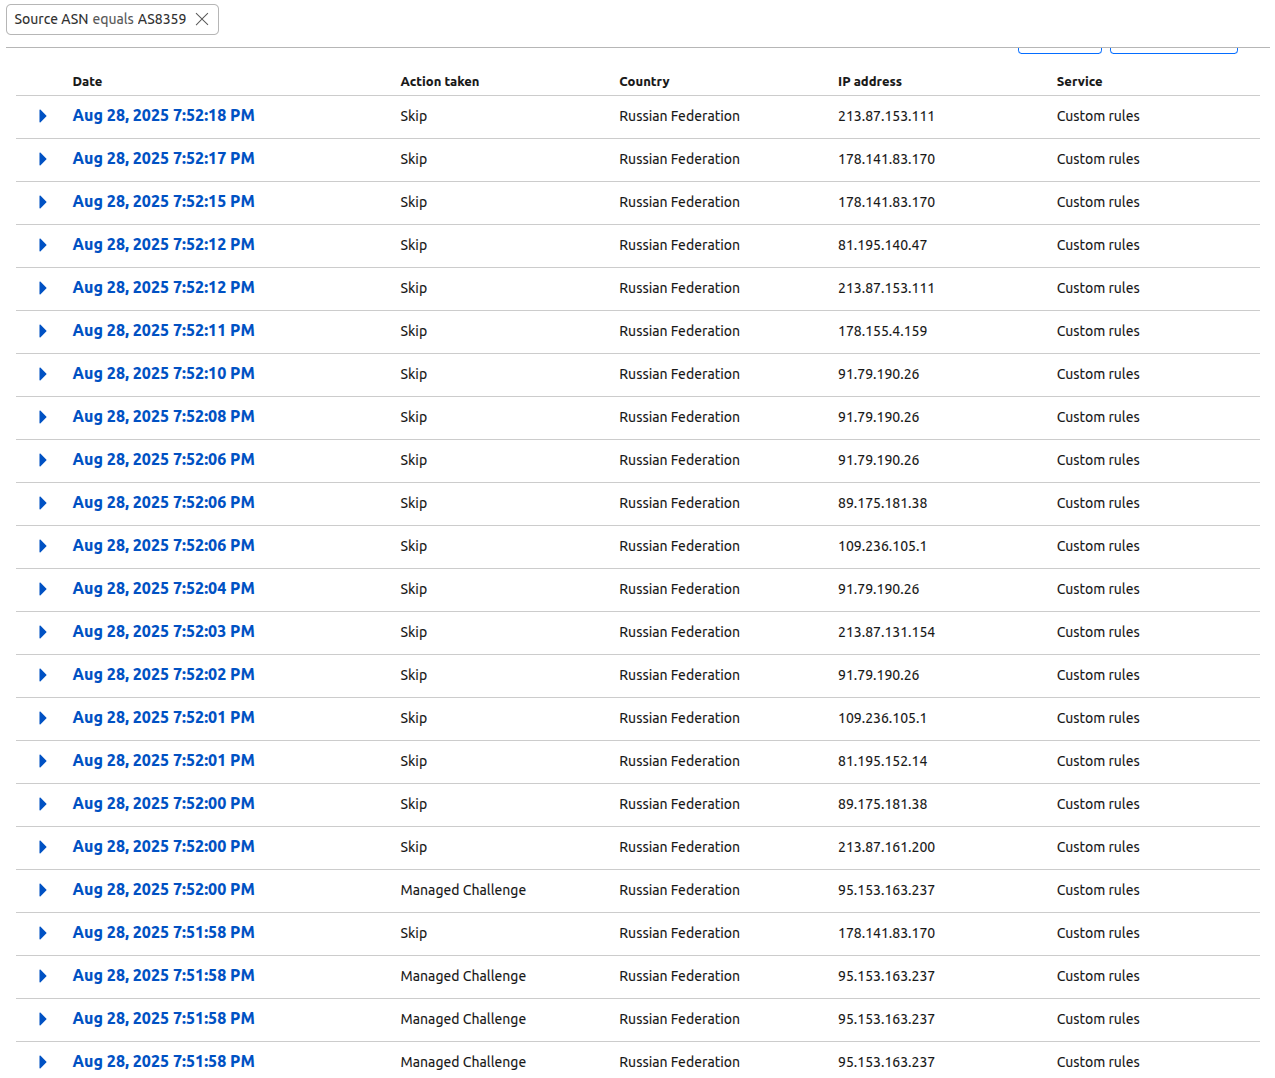Open the 7:52:11 PM event date link

(163, 331)
